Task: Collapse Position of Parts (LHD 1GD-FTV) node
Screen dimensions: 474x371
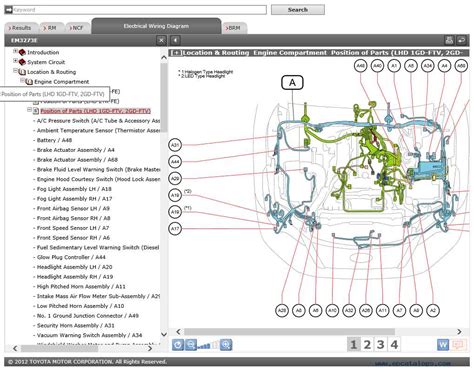Action: tap(29, 110)
